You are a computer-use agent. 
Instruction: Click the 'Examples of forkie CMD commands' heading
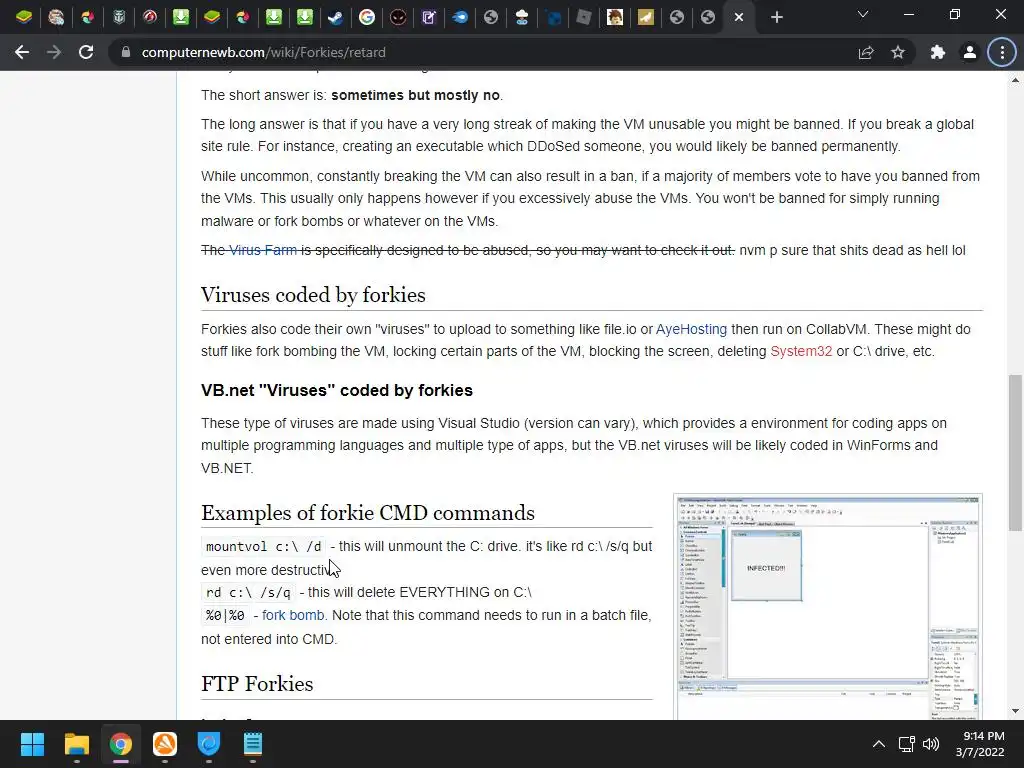point(368,513)
